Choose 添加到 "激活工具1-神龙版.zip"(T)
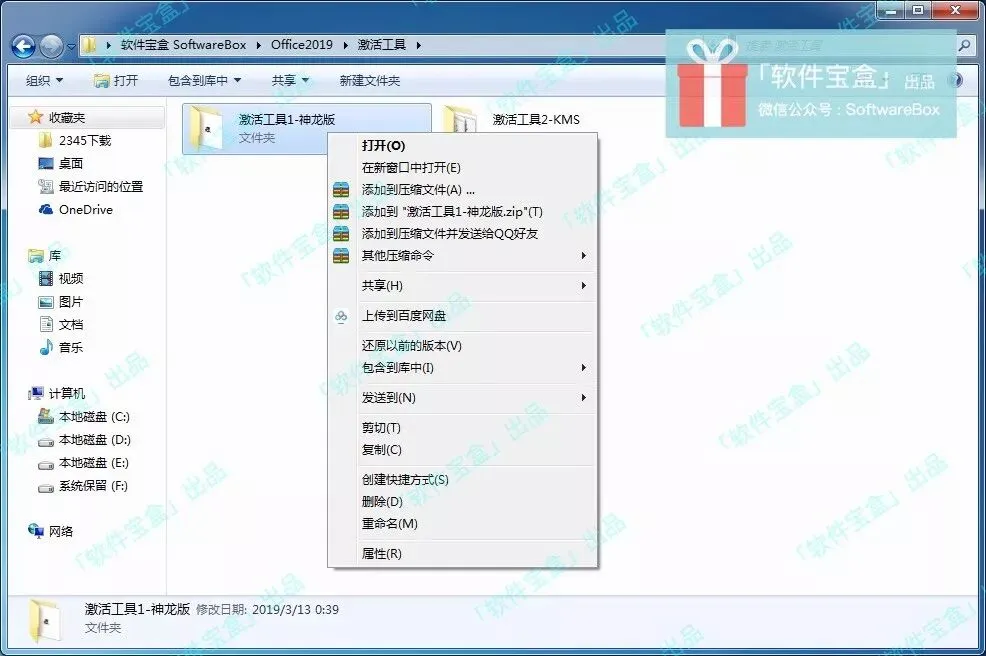Image resolution: width=986 pixels, height=656 pixels. tap(463, 211)
